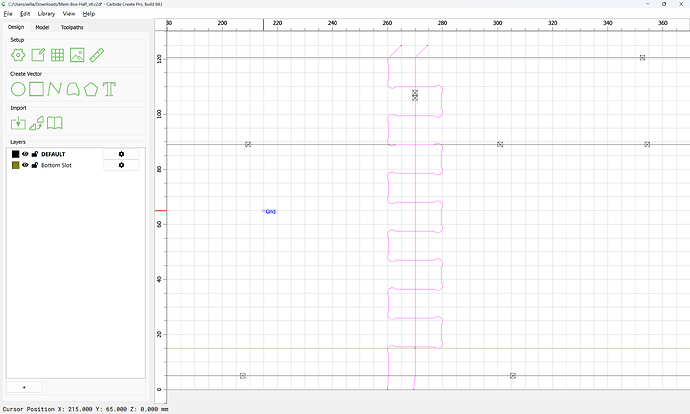Switch to the Toolpaths tab
The height and width of the screenshot is (414, 690).
[72, 27]
